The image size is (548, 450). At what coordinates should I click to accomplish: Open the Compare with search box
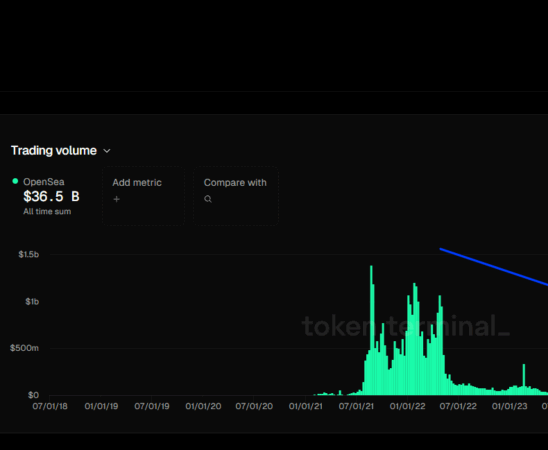236,196
